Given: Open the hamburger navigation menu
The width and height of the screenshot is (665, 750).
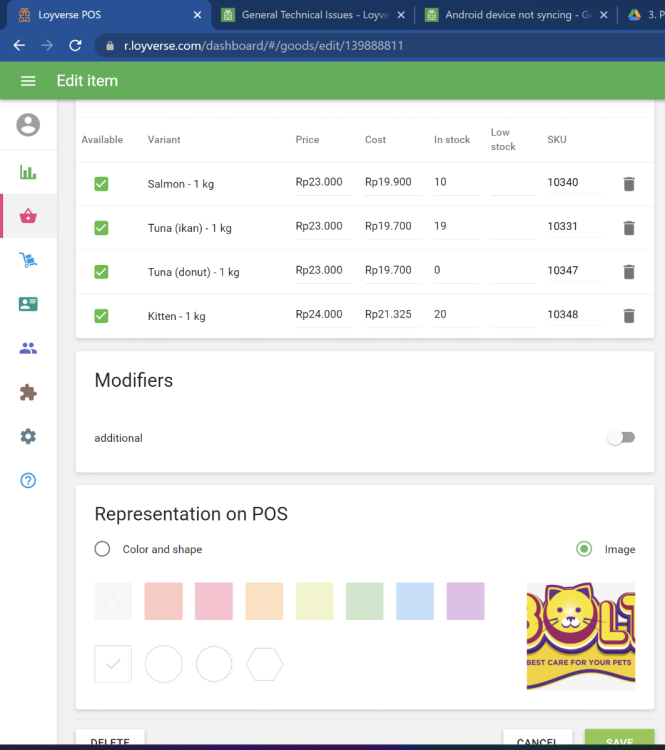Looking at the screenshot, I should [x=28, y=81].
